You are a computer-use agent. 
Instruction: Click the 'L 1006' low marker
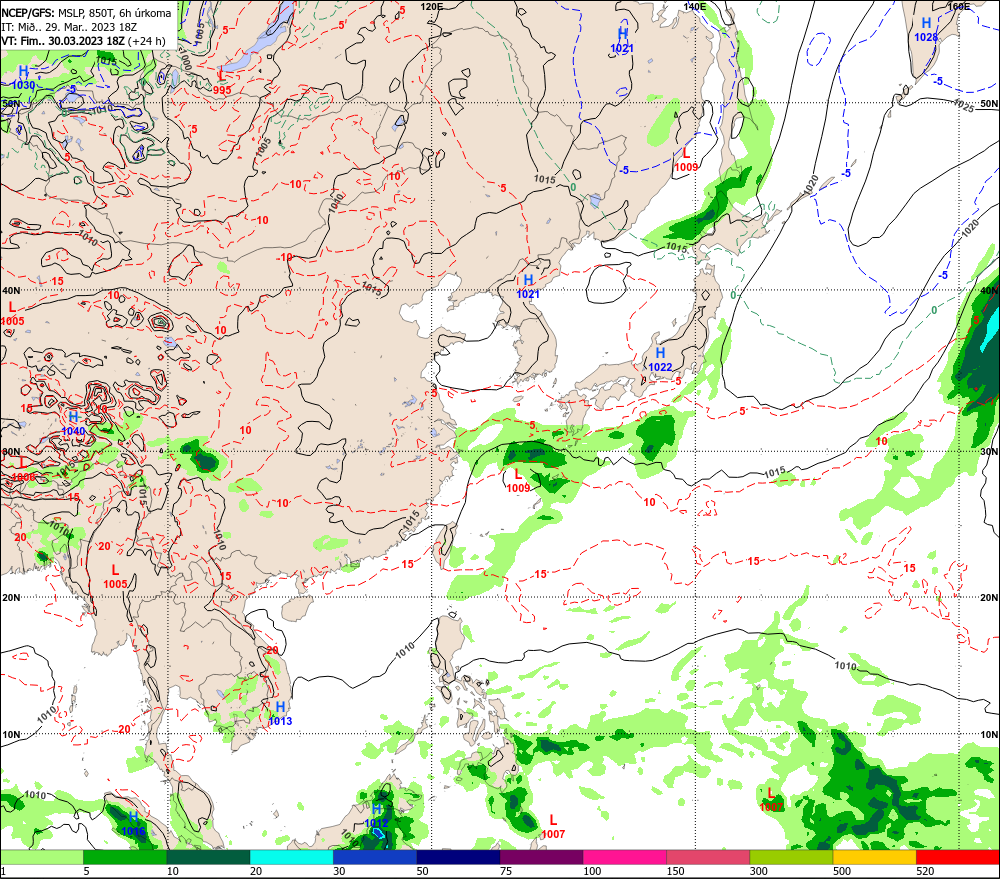(x=23, y=469)
